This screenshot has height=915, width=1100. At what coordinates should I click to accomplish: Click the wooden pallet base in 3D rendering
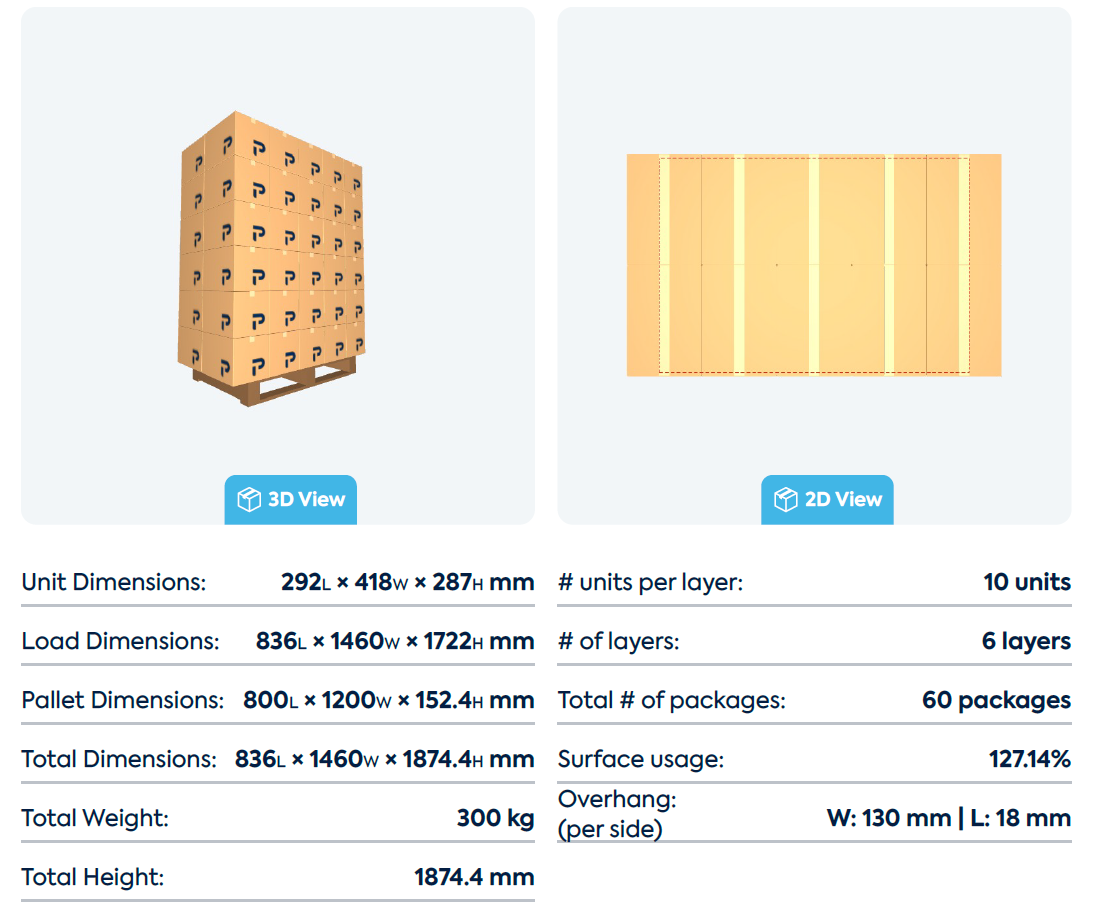click(268, 386)
